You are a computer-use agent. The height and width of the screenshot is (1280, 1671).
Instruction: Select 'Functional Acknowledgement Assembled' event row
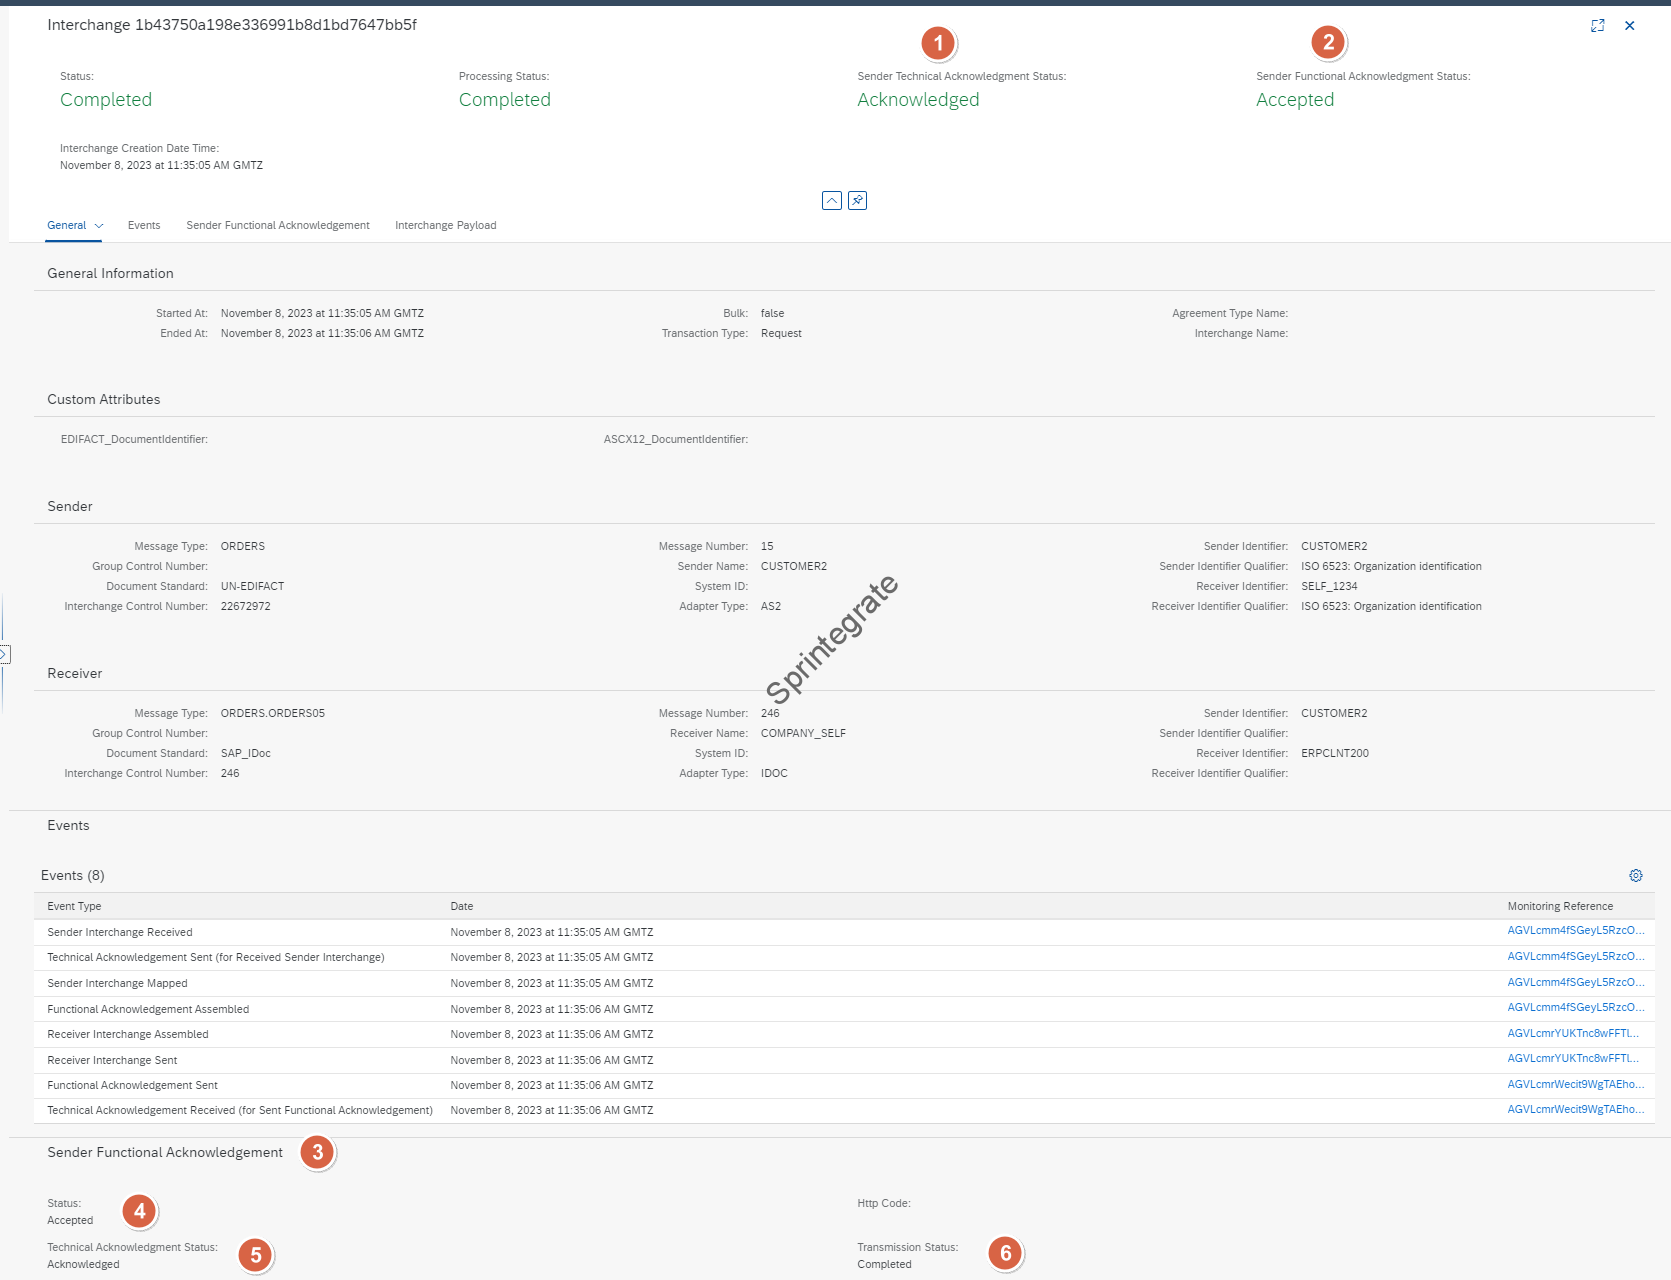844,1010
